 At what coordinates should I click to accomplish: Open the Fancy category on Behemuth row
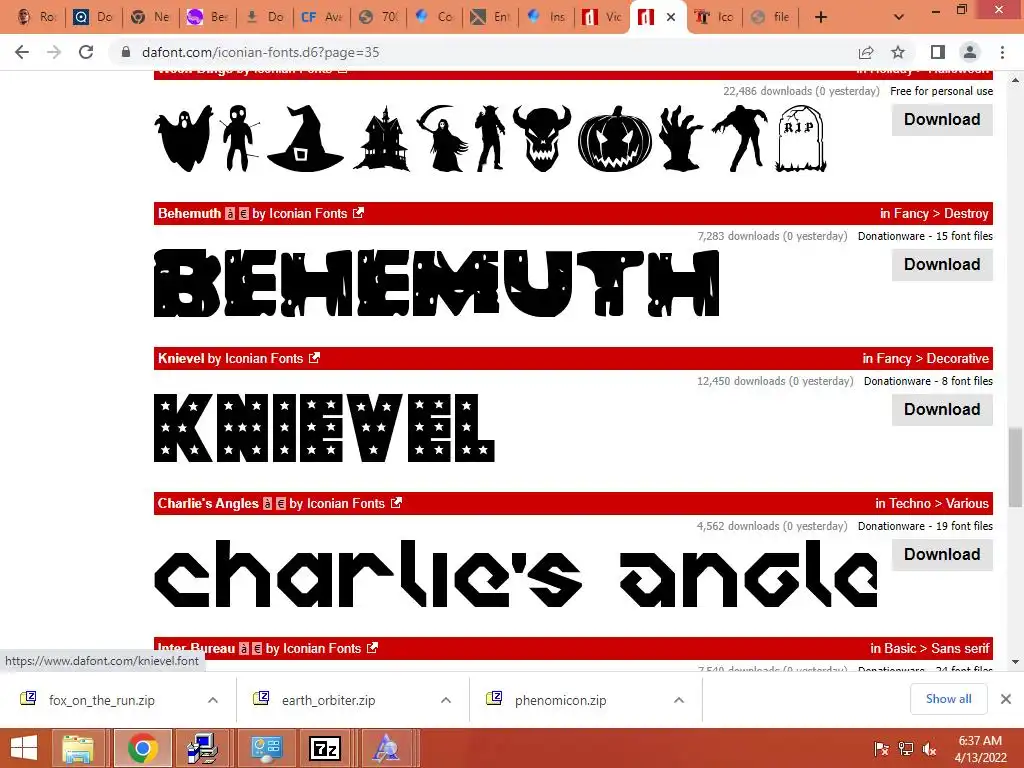(912, 214)
